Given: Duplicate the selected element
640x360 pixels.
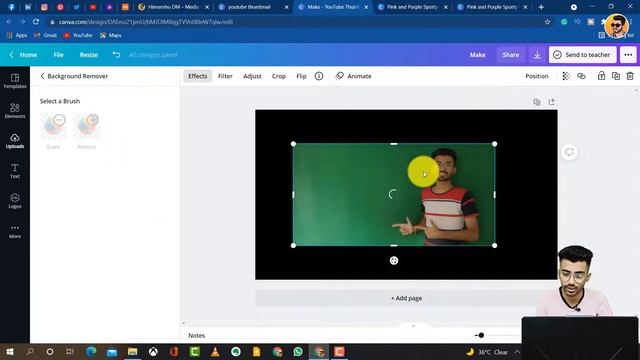Looking at the screenshot, I should 616,76.
